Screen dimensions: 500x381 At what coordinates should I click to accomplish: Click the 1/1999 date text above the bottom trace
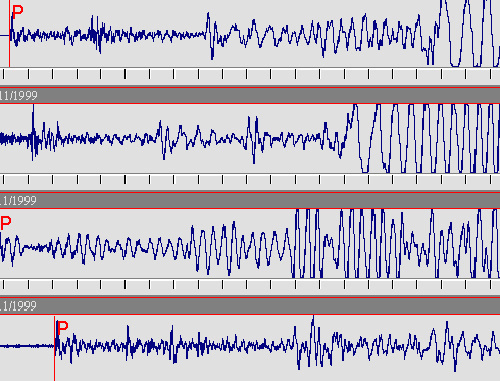pyautogui.click(x=18, y=306)
